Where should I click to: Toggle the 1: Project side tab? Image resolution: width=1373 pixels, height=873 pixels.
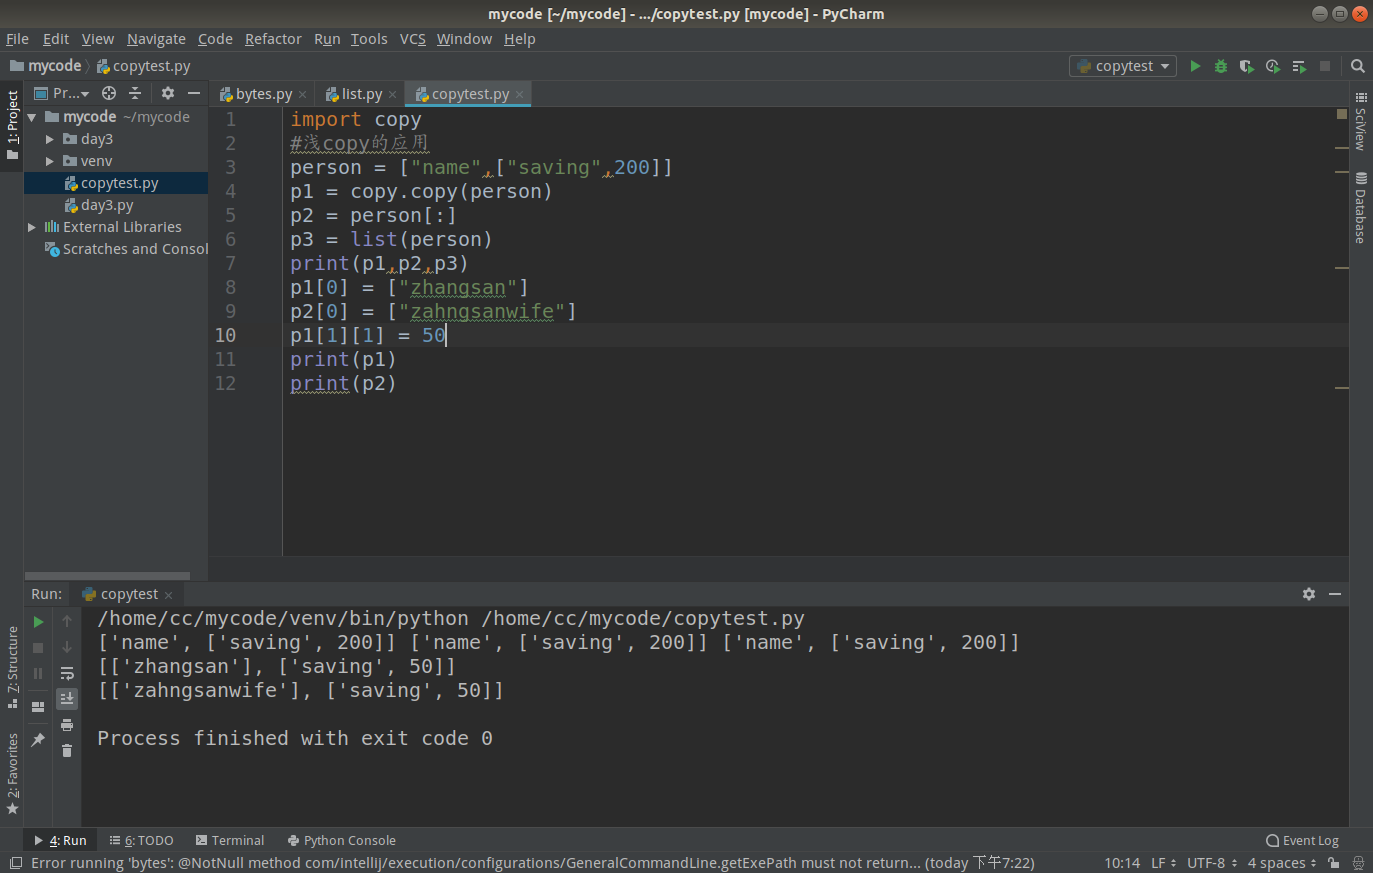(x=12, y=125)
